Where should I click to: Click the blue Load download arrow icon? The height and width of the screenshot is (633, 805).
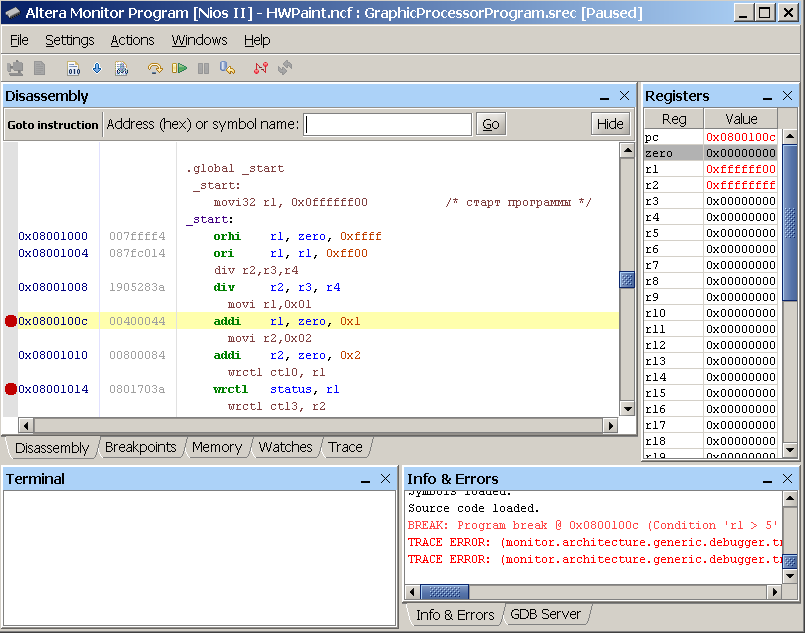tap(97, 68)
